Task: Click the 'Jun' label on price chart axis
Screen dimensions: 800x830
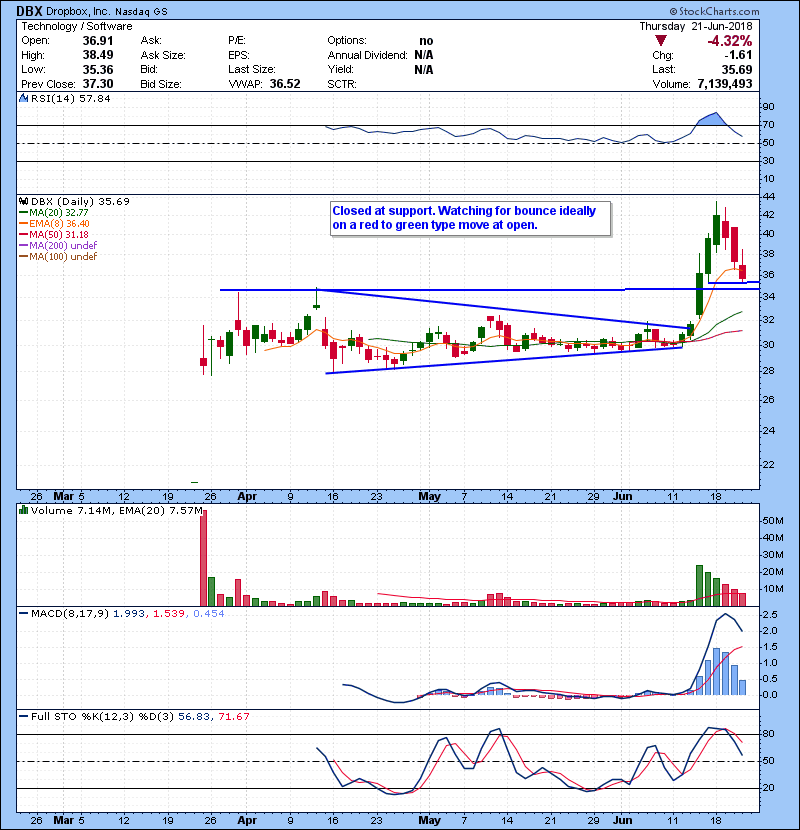Action: [622, 496]
